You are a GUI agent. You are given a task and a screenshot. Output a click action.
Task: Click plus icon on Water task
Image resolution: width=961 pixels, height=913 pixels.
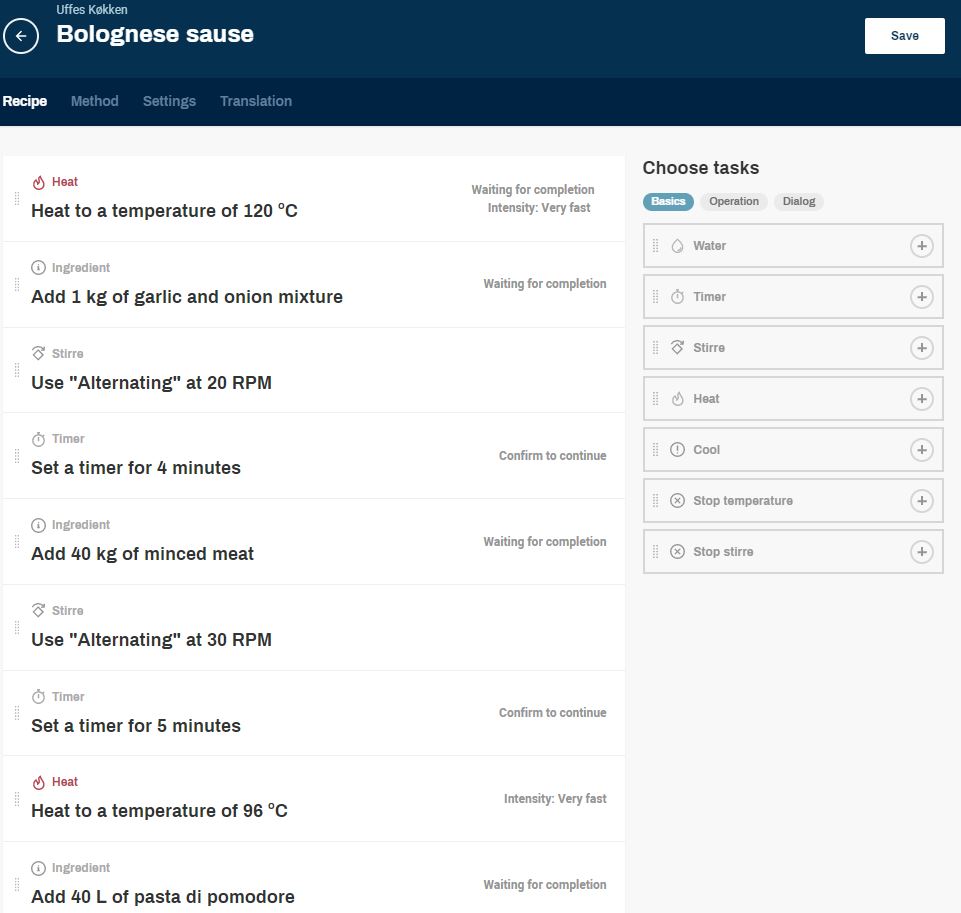point(921,246)
